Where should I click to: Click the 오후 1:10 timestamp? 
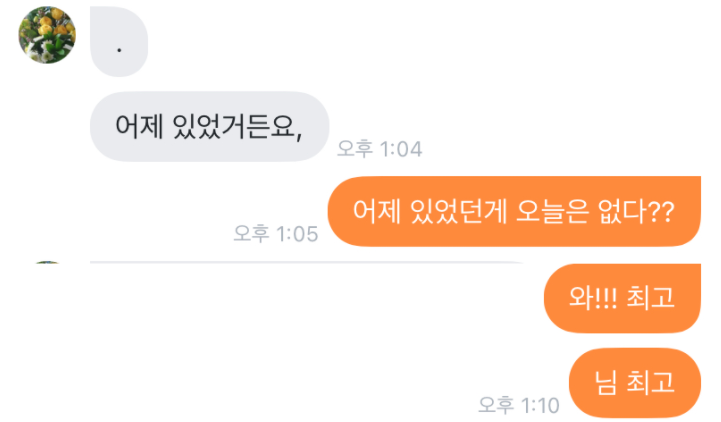[519, 405]
